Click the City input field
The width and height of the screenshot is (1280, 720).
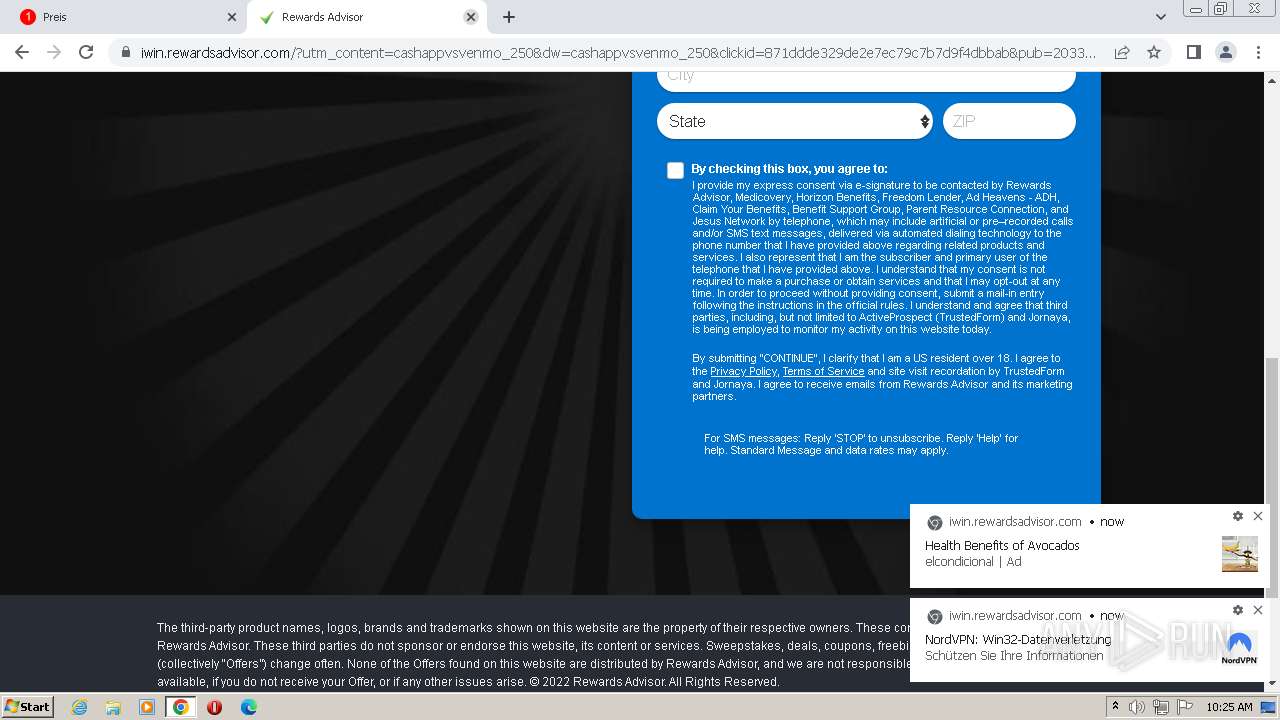[x=866, y=79]
